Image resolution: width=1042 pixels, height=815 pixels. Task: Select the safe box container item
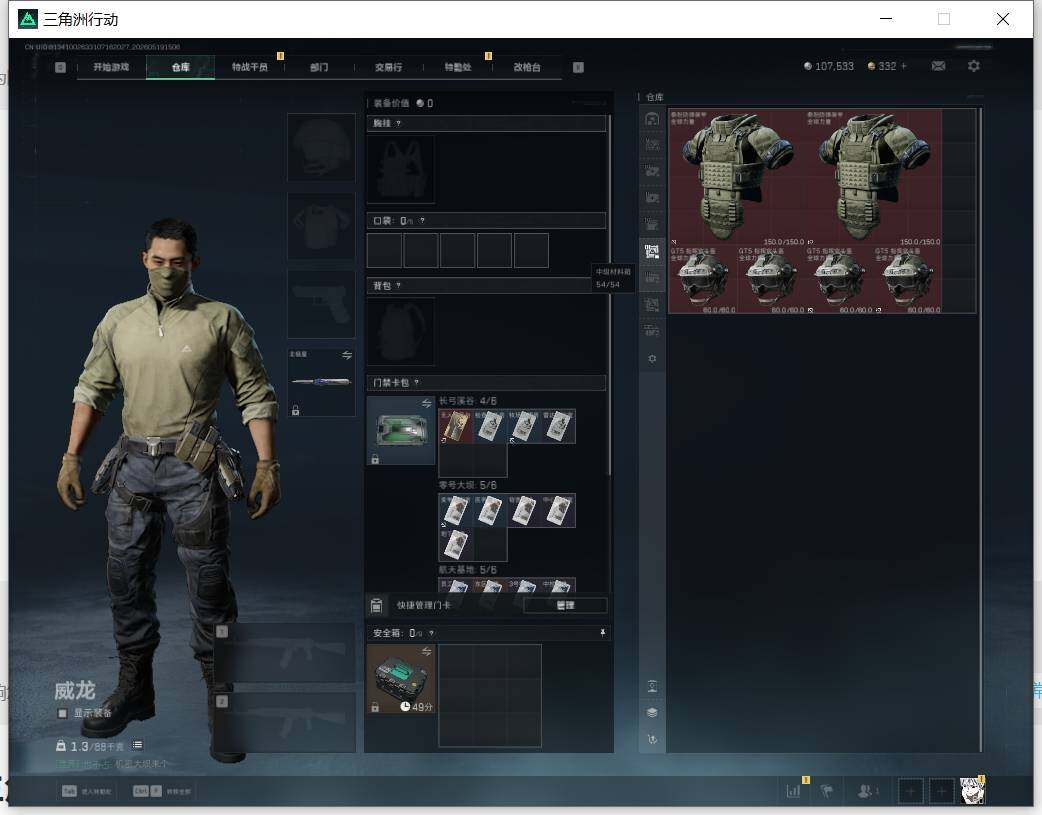[401, 679]
